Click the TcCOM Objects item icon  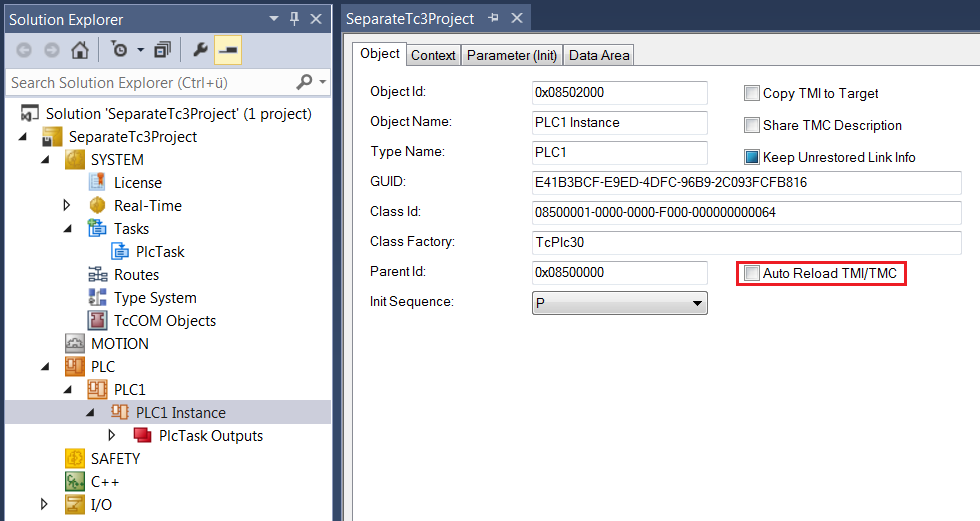click(x=98, y=320)
